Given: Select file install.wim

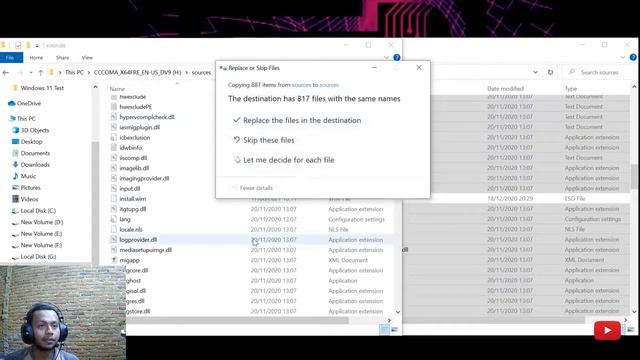Looking at the screenshot, I should pos(133,199).
